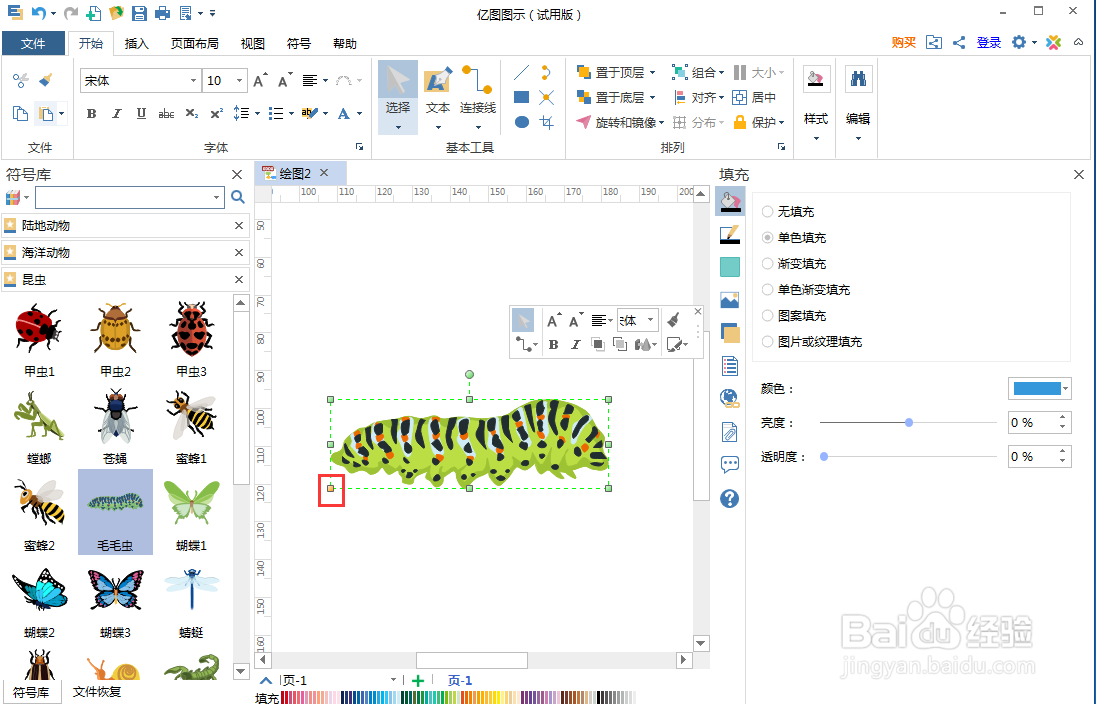The width and height of the screenshot is (1096, 704).
Task: Apply superscript formatting
Action: (x=217, y=113)
